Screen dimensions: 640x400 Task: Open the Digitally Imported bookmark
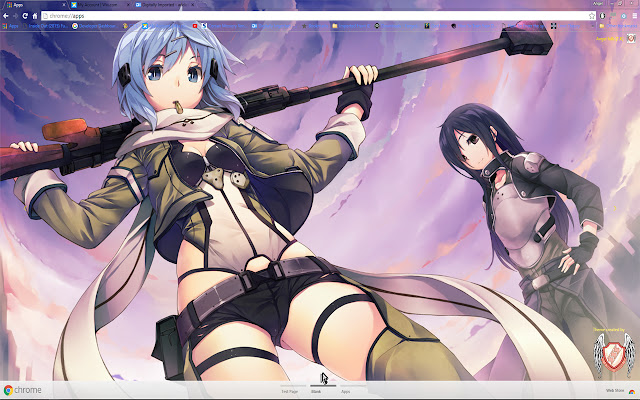271,26
